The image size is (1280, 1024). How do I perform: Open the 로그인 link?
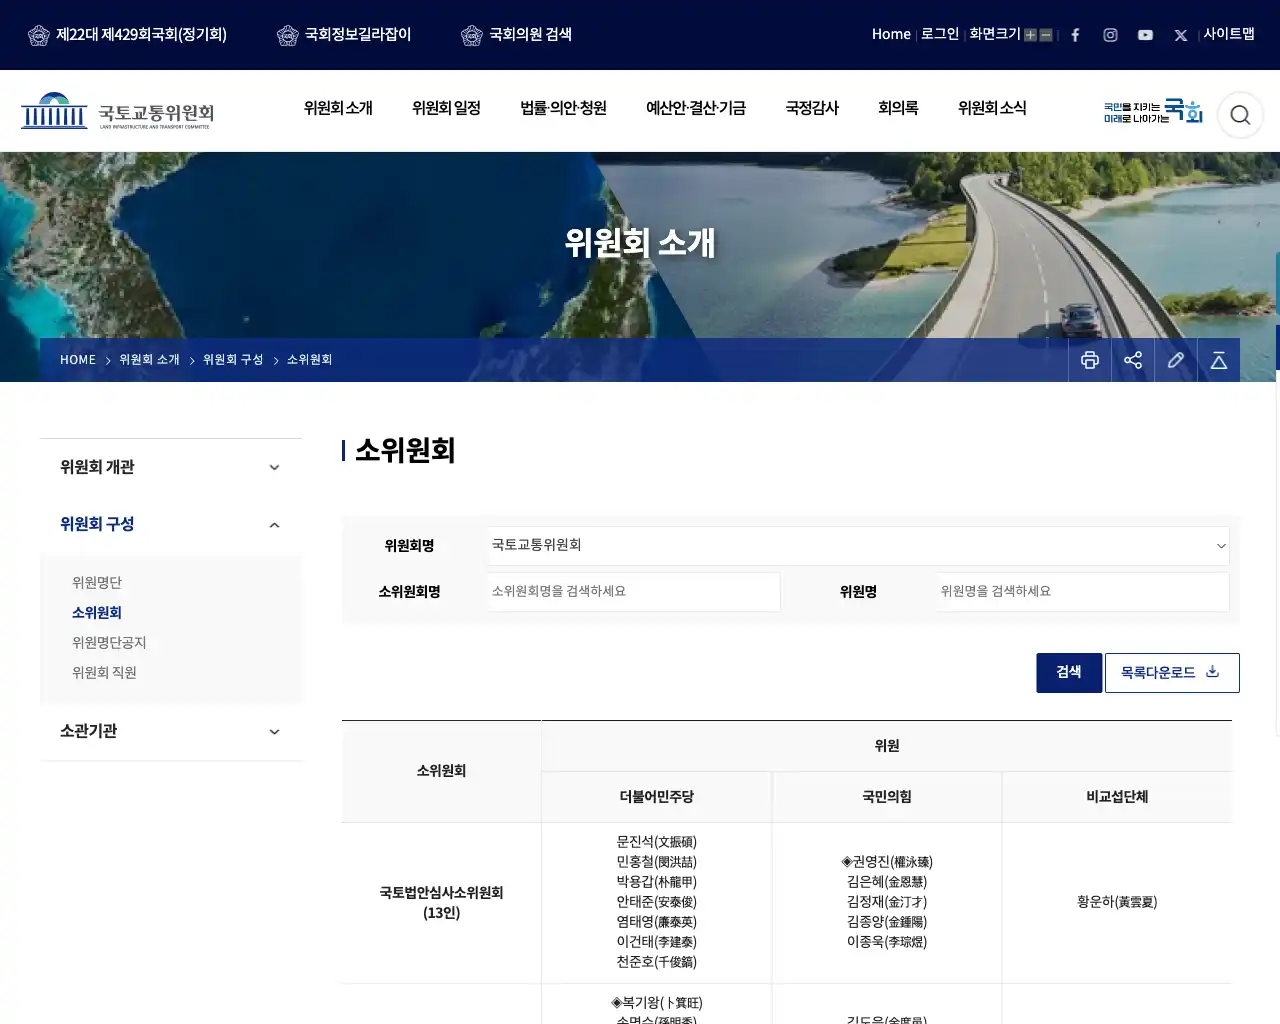pyautogui.click(x=940, y=34)
